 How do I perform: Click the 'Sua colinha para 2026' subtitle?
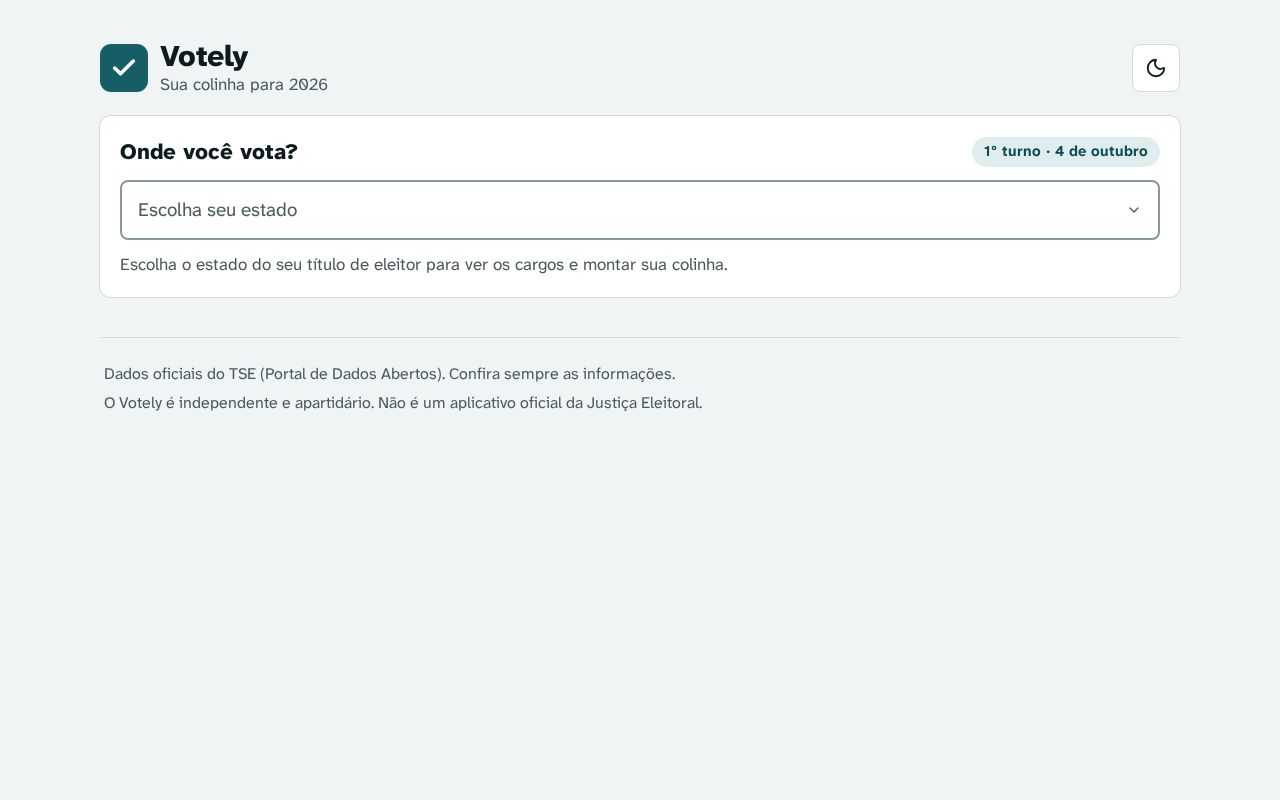[244, 85]
